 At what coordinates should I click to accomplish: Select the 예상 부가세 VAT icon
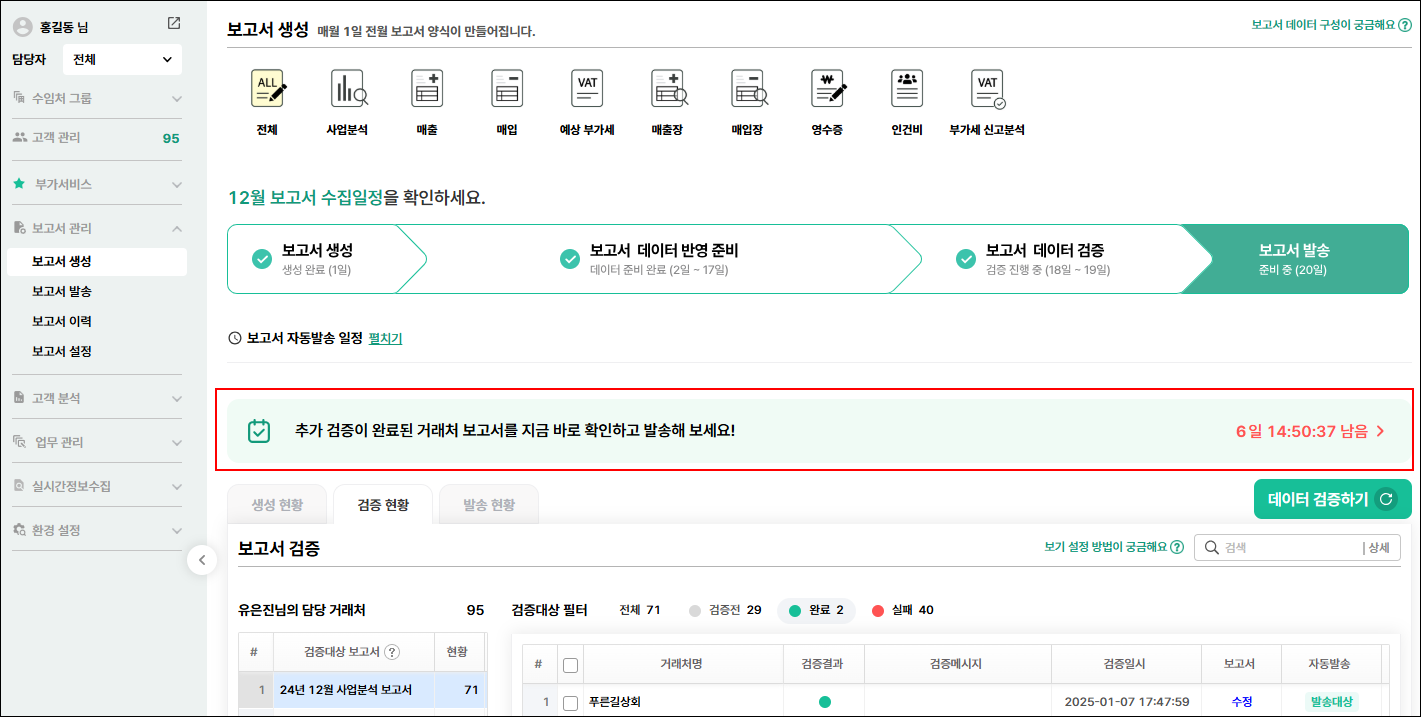click(587, 90)
